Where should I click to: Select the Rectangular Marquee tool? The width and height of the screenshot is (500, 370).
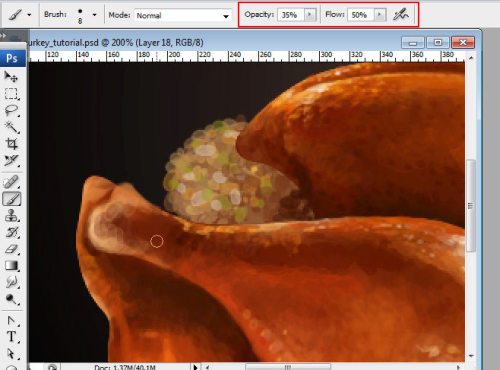click(11, 94)
